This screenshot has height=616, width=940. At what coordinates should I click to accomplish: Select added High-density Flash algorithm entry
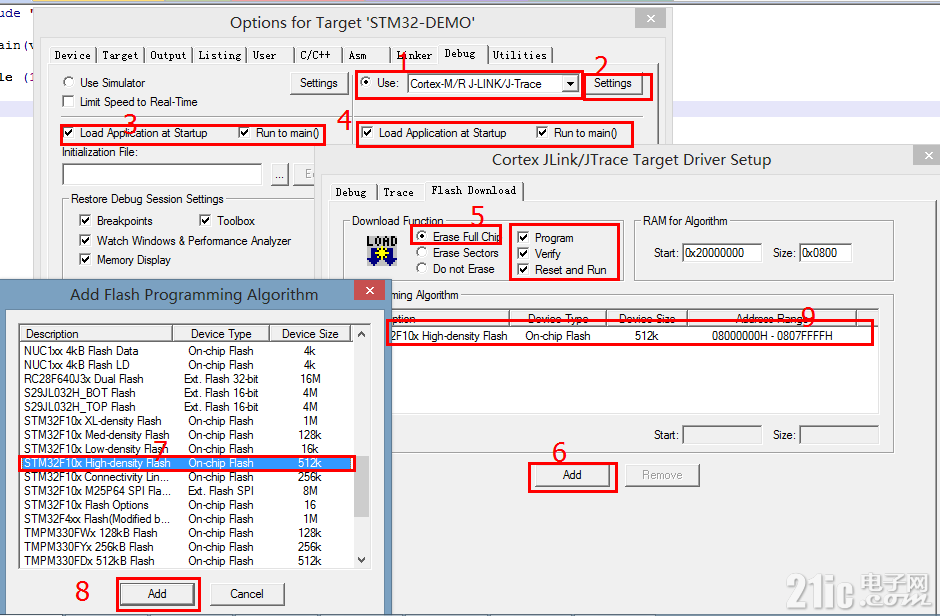click(x=629, y=336)
